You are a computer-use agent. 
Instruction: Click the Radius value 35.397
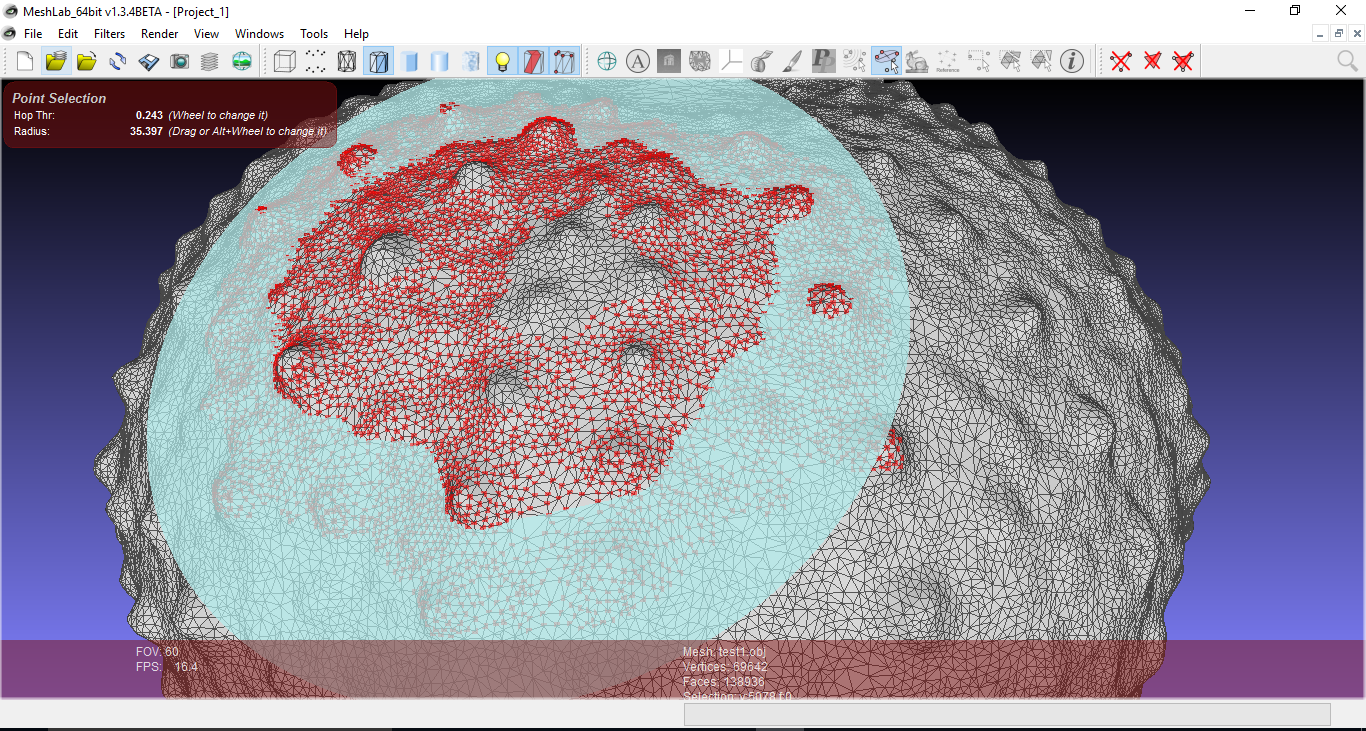pyautogui.click(x=146, y=131)
